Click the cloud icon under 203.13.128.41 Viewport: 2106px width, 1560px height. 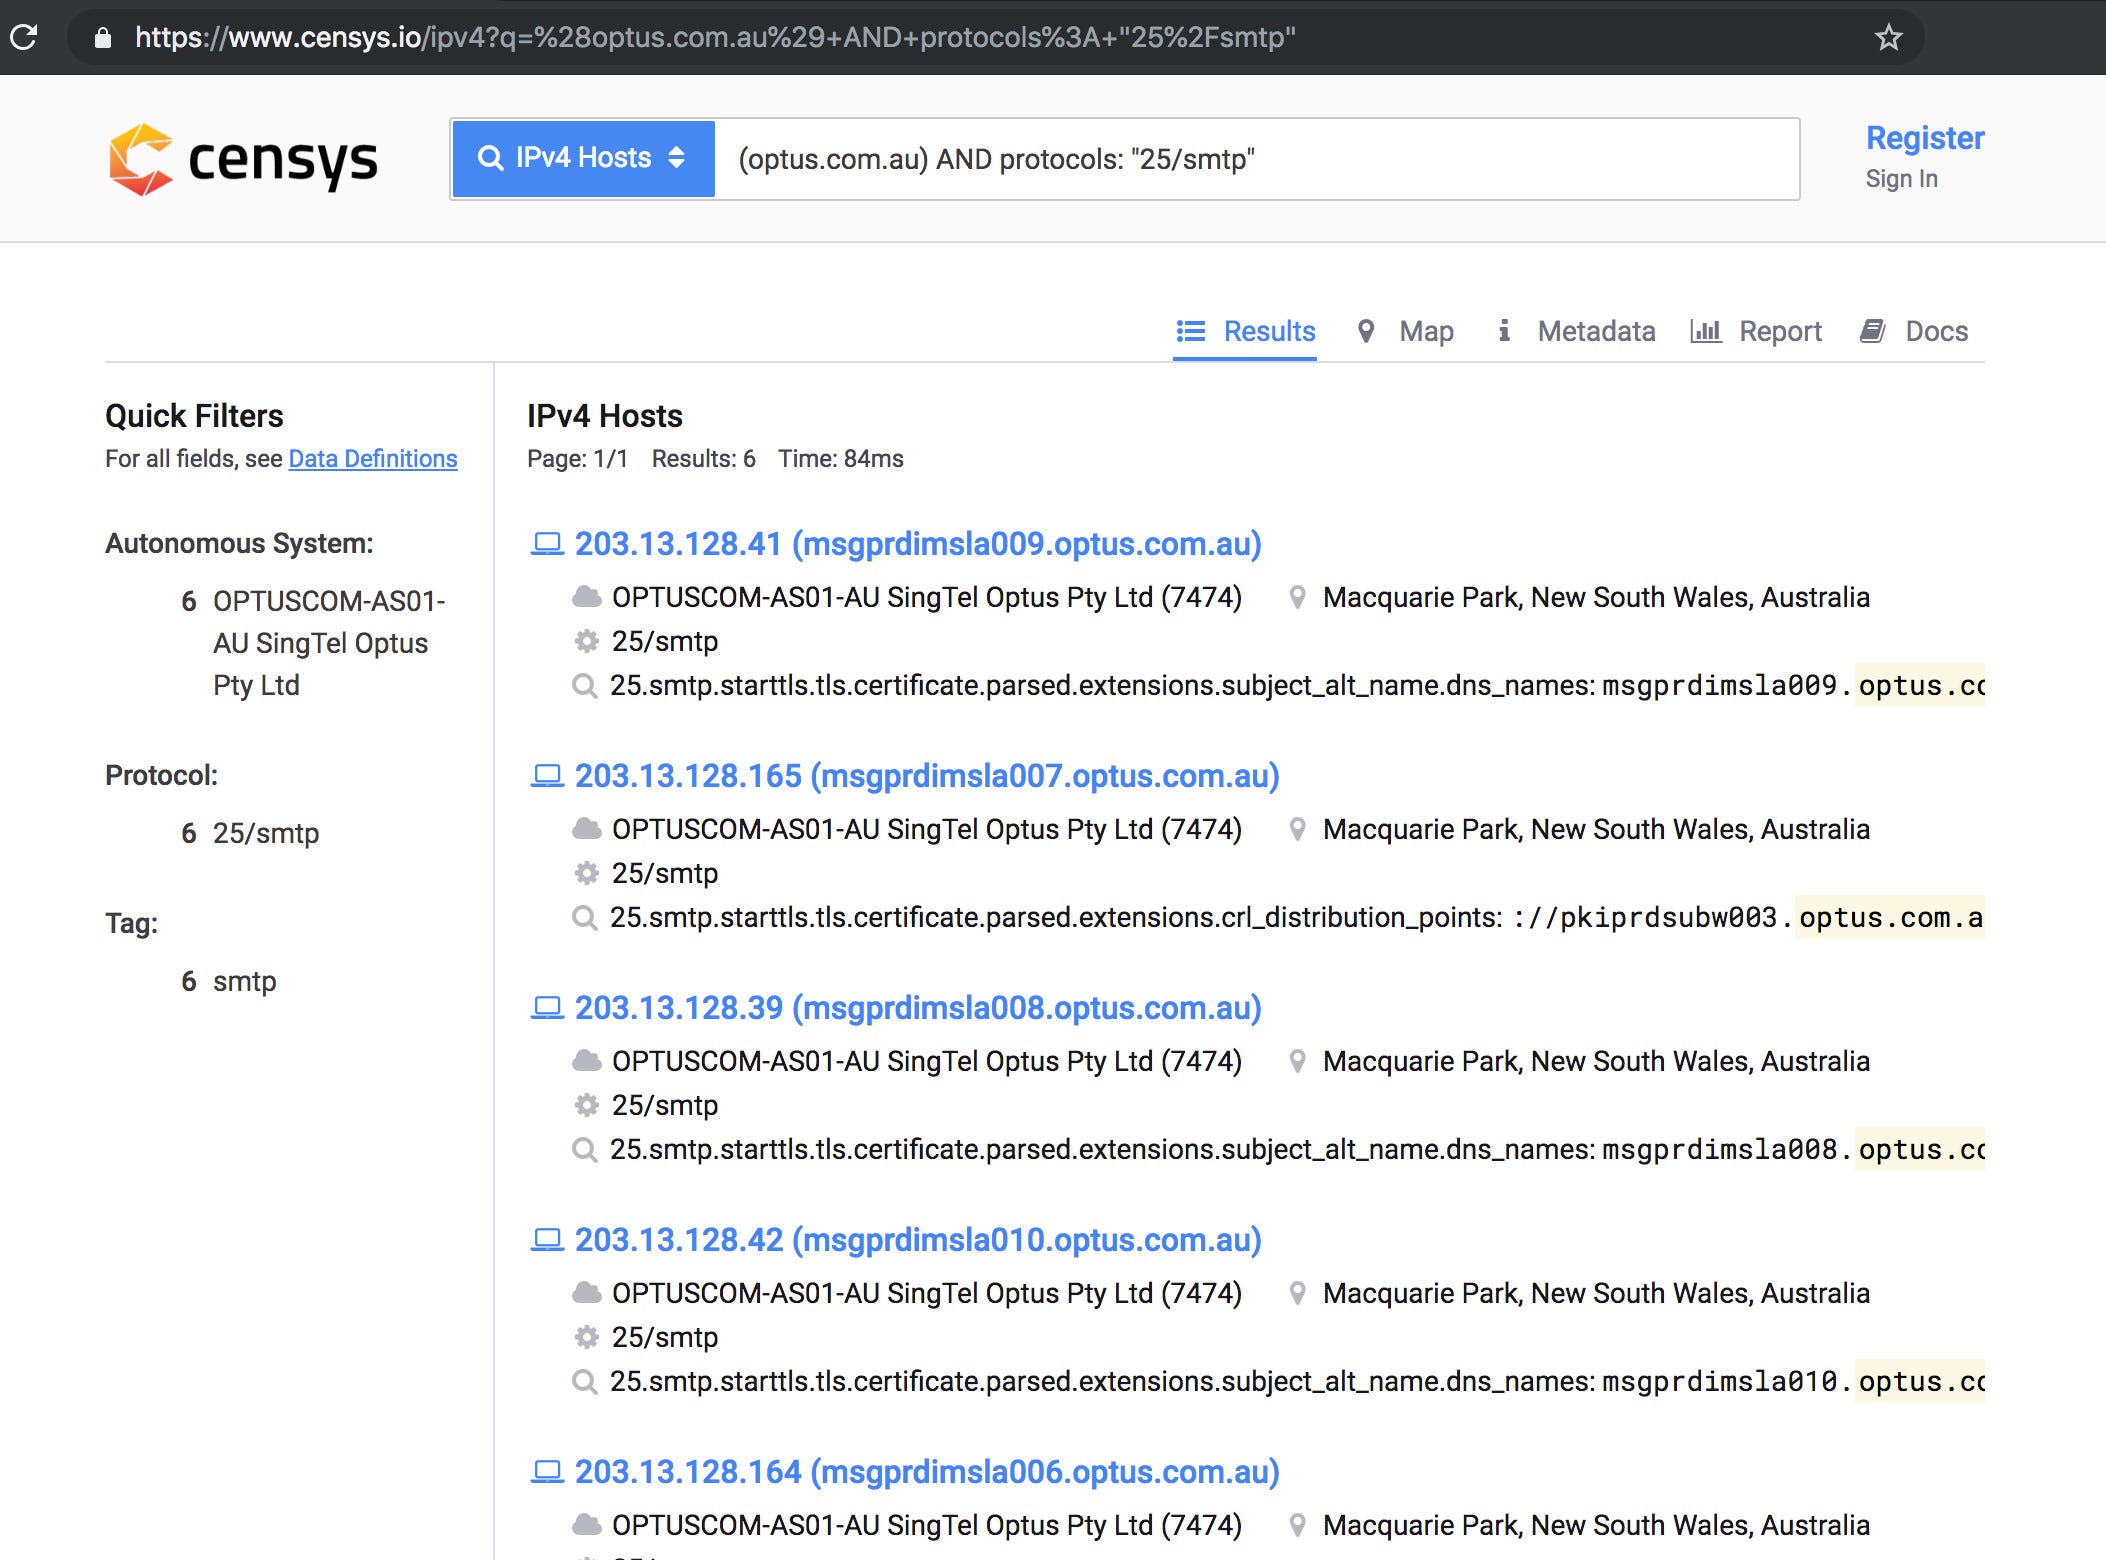pos(587,597)
